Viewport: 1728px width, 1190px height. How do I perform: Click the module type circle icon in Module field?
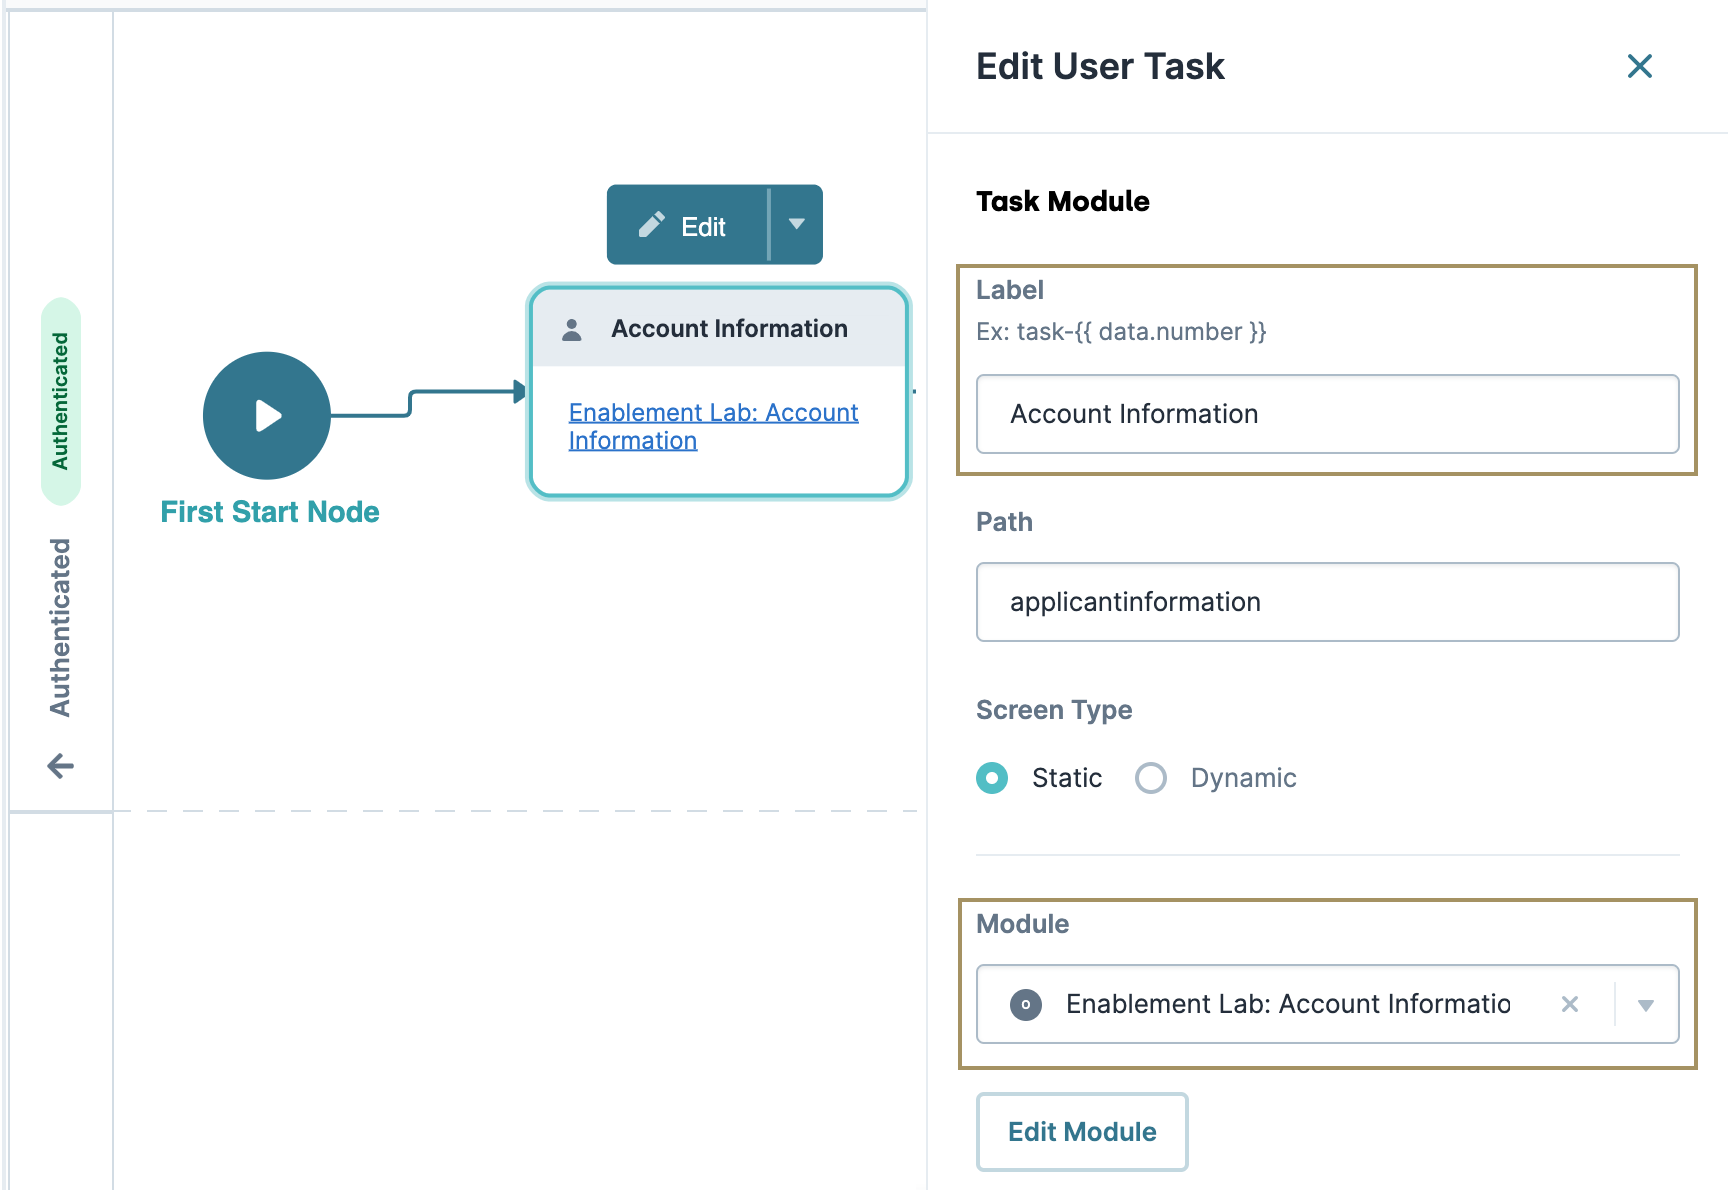pyautogui.click(x=1026, y=1004)
